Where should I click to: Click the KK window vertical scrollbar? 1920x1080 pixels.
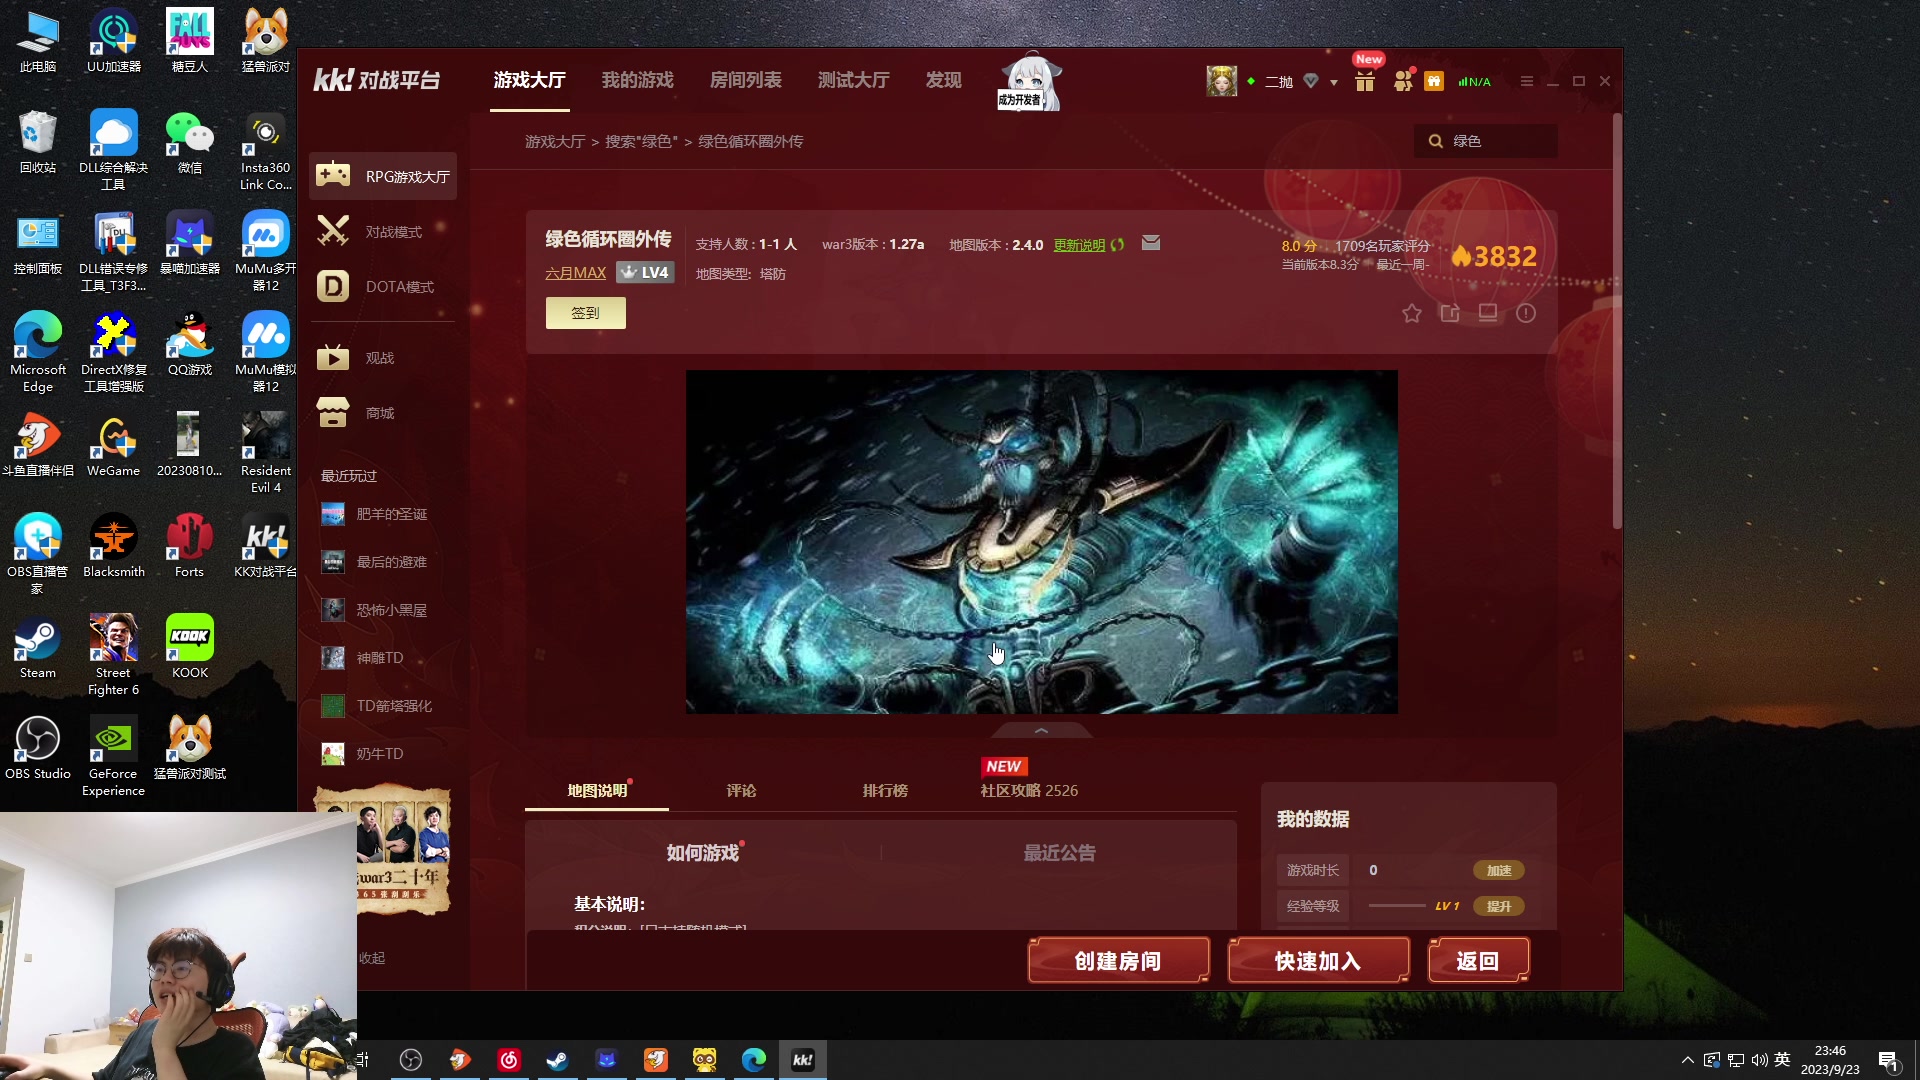1616,322
